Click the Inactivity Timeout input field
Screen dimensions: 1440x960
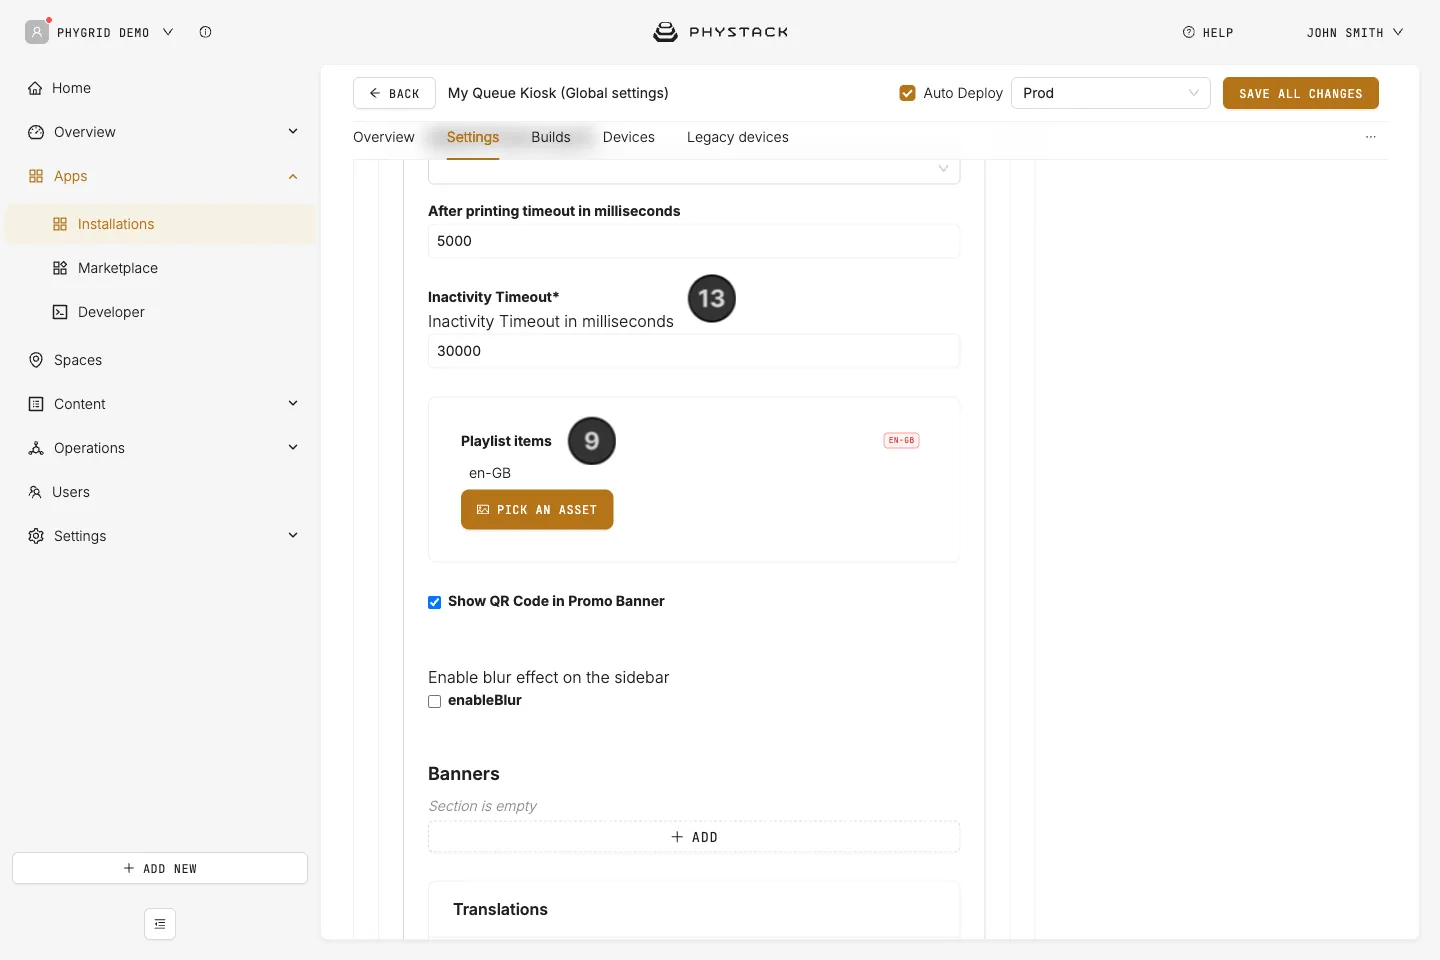coord(694,351)
